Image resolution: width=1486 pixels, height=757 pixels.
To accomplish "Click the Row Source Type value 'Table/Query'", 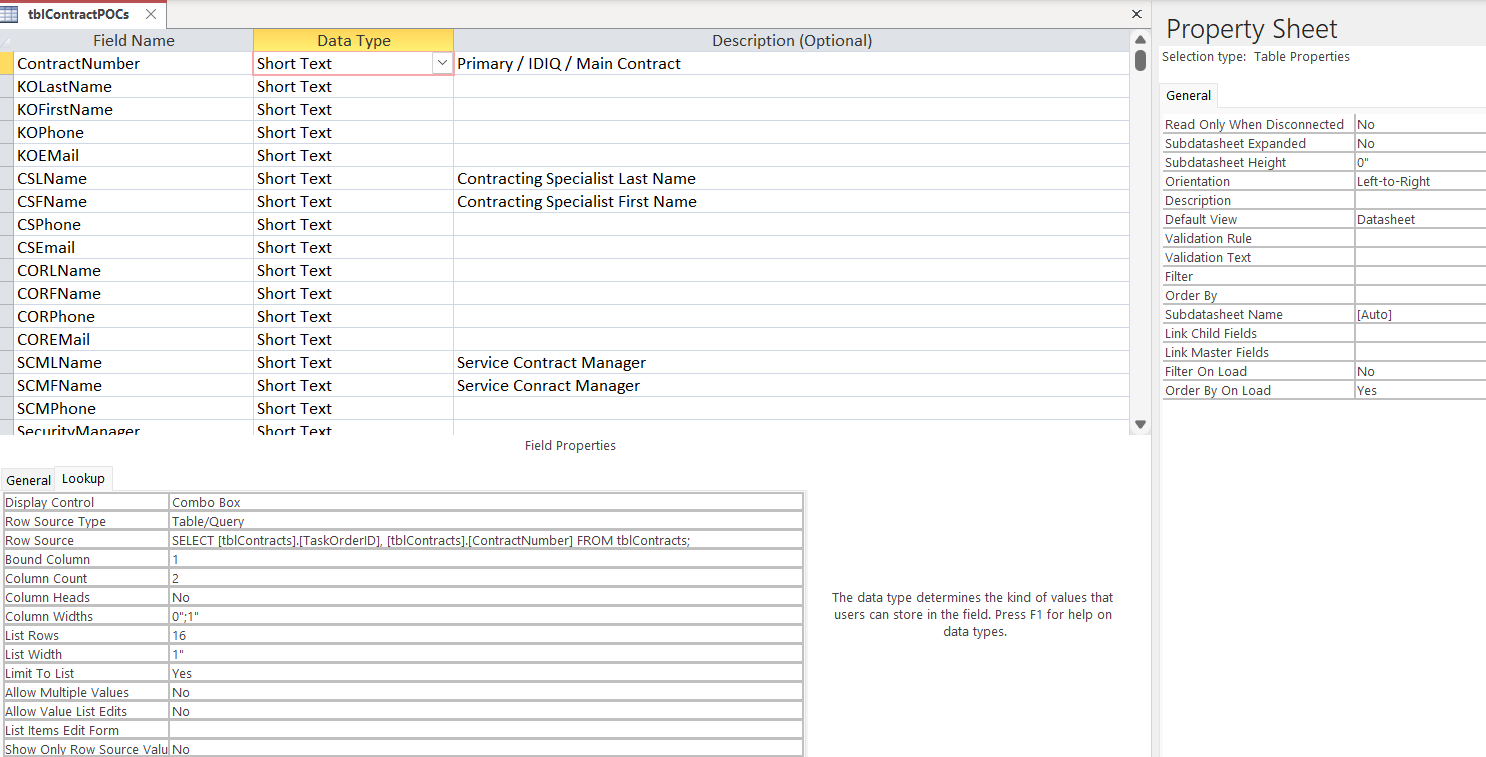I will [486, 522].
